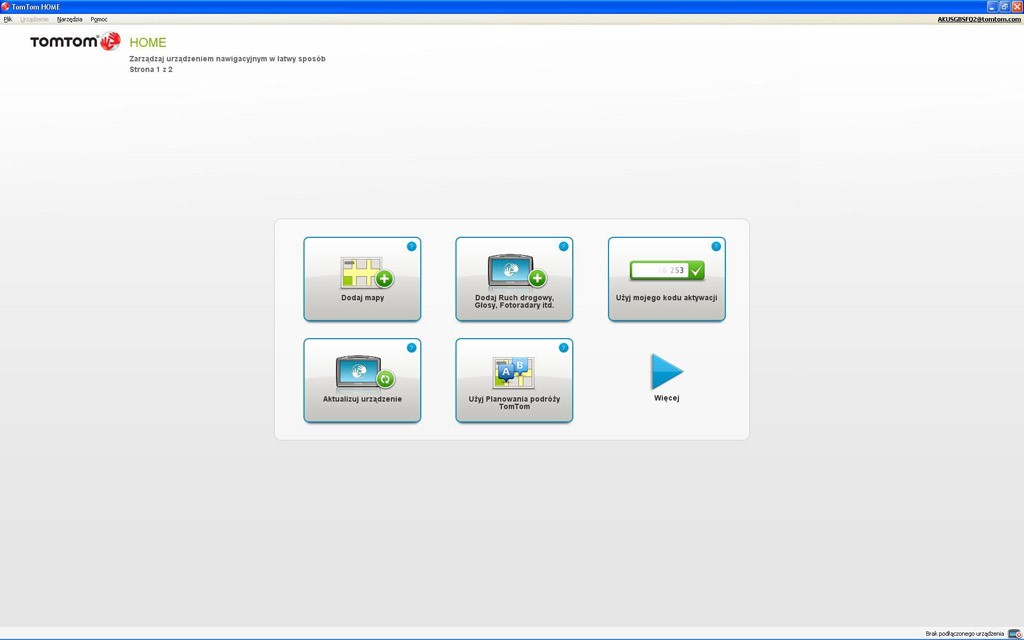Image resolution: width=1024 pixels, height=640 pixels.
Task: Show help for Aktualizuj urządzenie tile
Action: tap(411, 348)
